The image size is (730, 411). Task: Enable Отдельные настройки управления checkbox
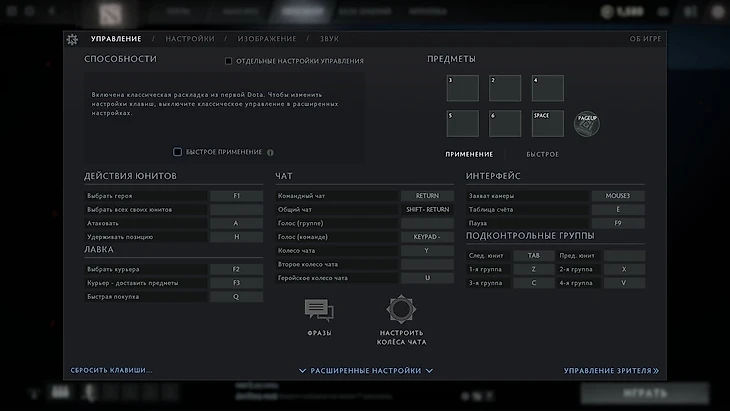pyautogui.click(x=229, y=61)
